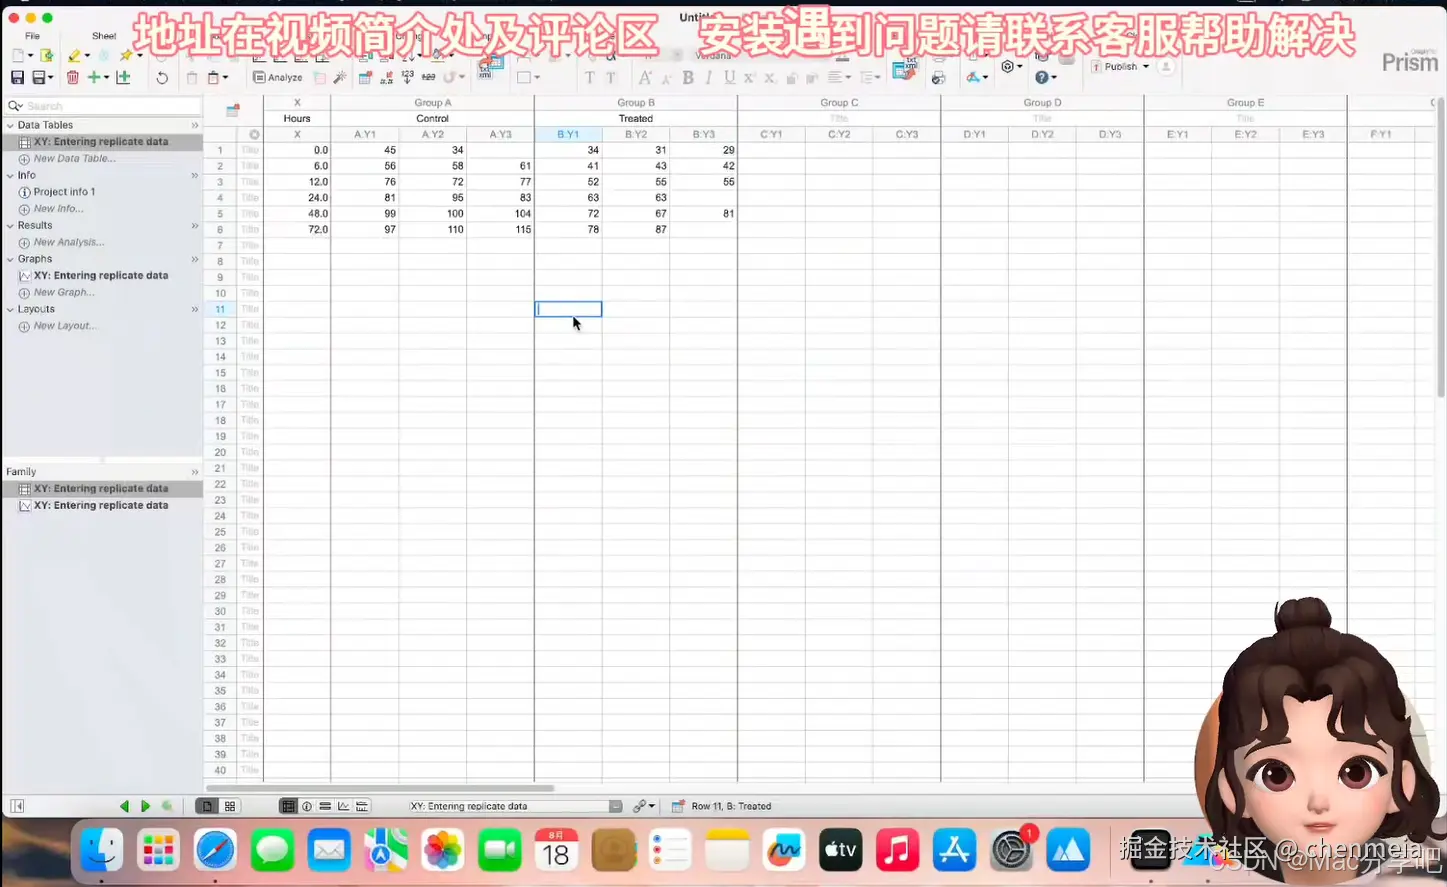The height and width of the screenshot is (887, 1447).
Task: Go to next sheet green arrow
Action: (145, 806)
